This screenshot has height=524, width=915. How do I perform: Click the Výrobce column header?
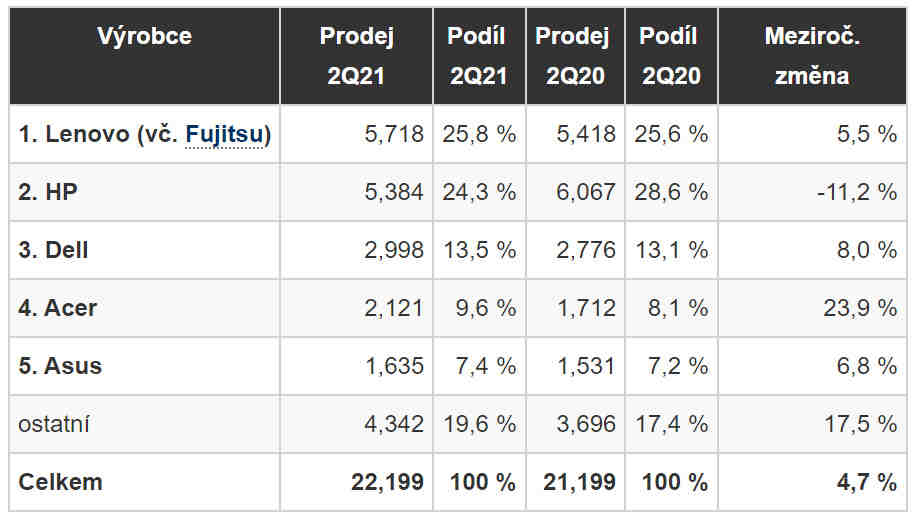[x=144, y=37]
